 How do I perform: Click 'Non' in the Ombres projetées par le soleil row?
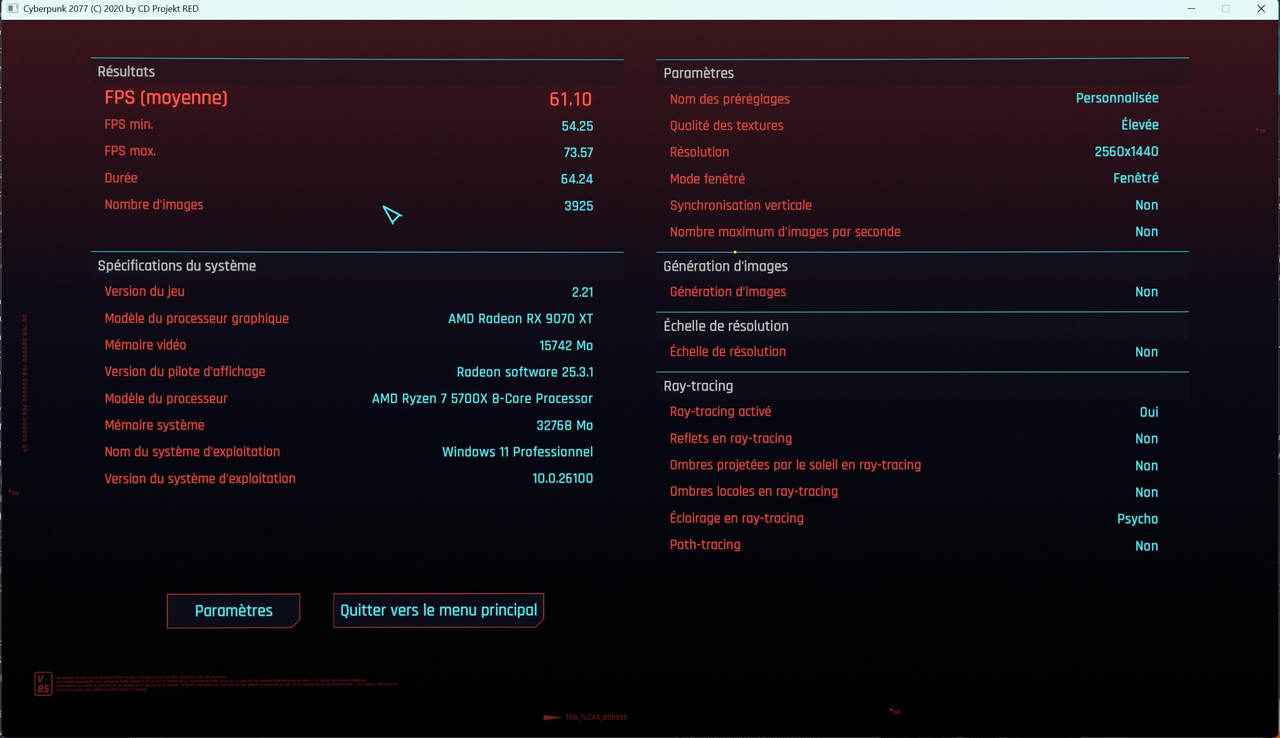tap(1147, 466)
